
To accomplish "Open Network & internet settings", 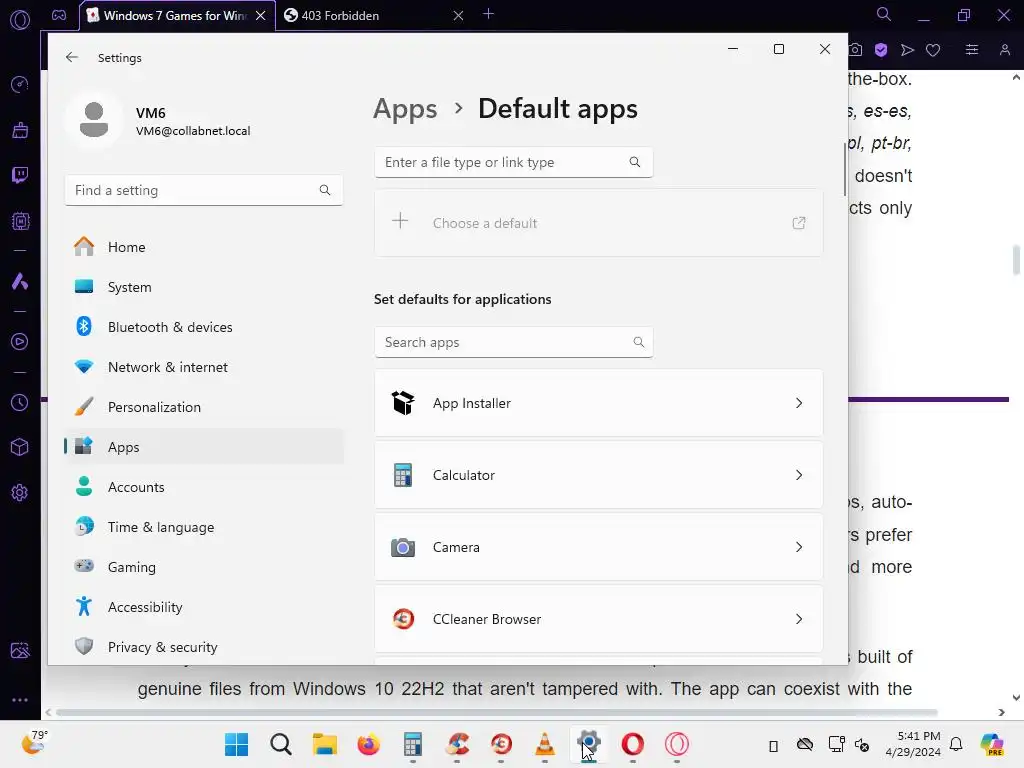I will [204, 367].
